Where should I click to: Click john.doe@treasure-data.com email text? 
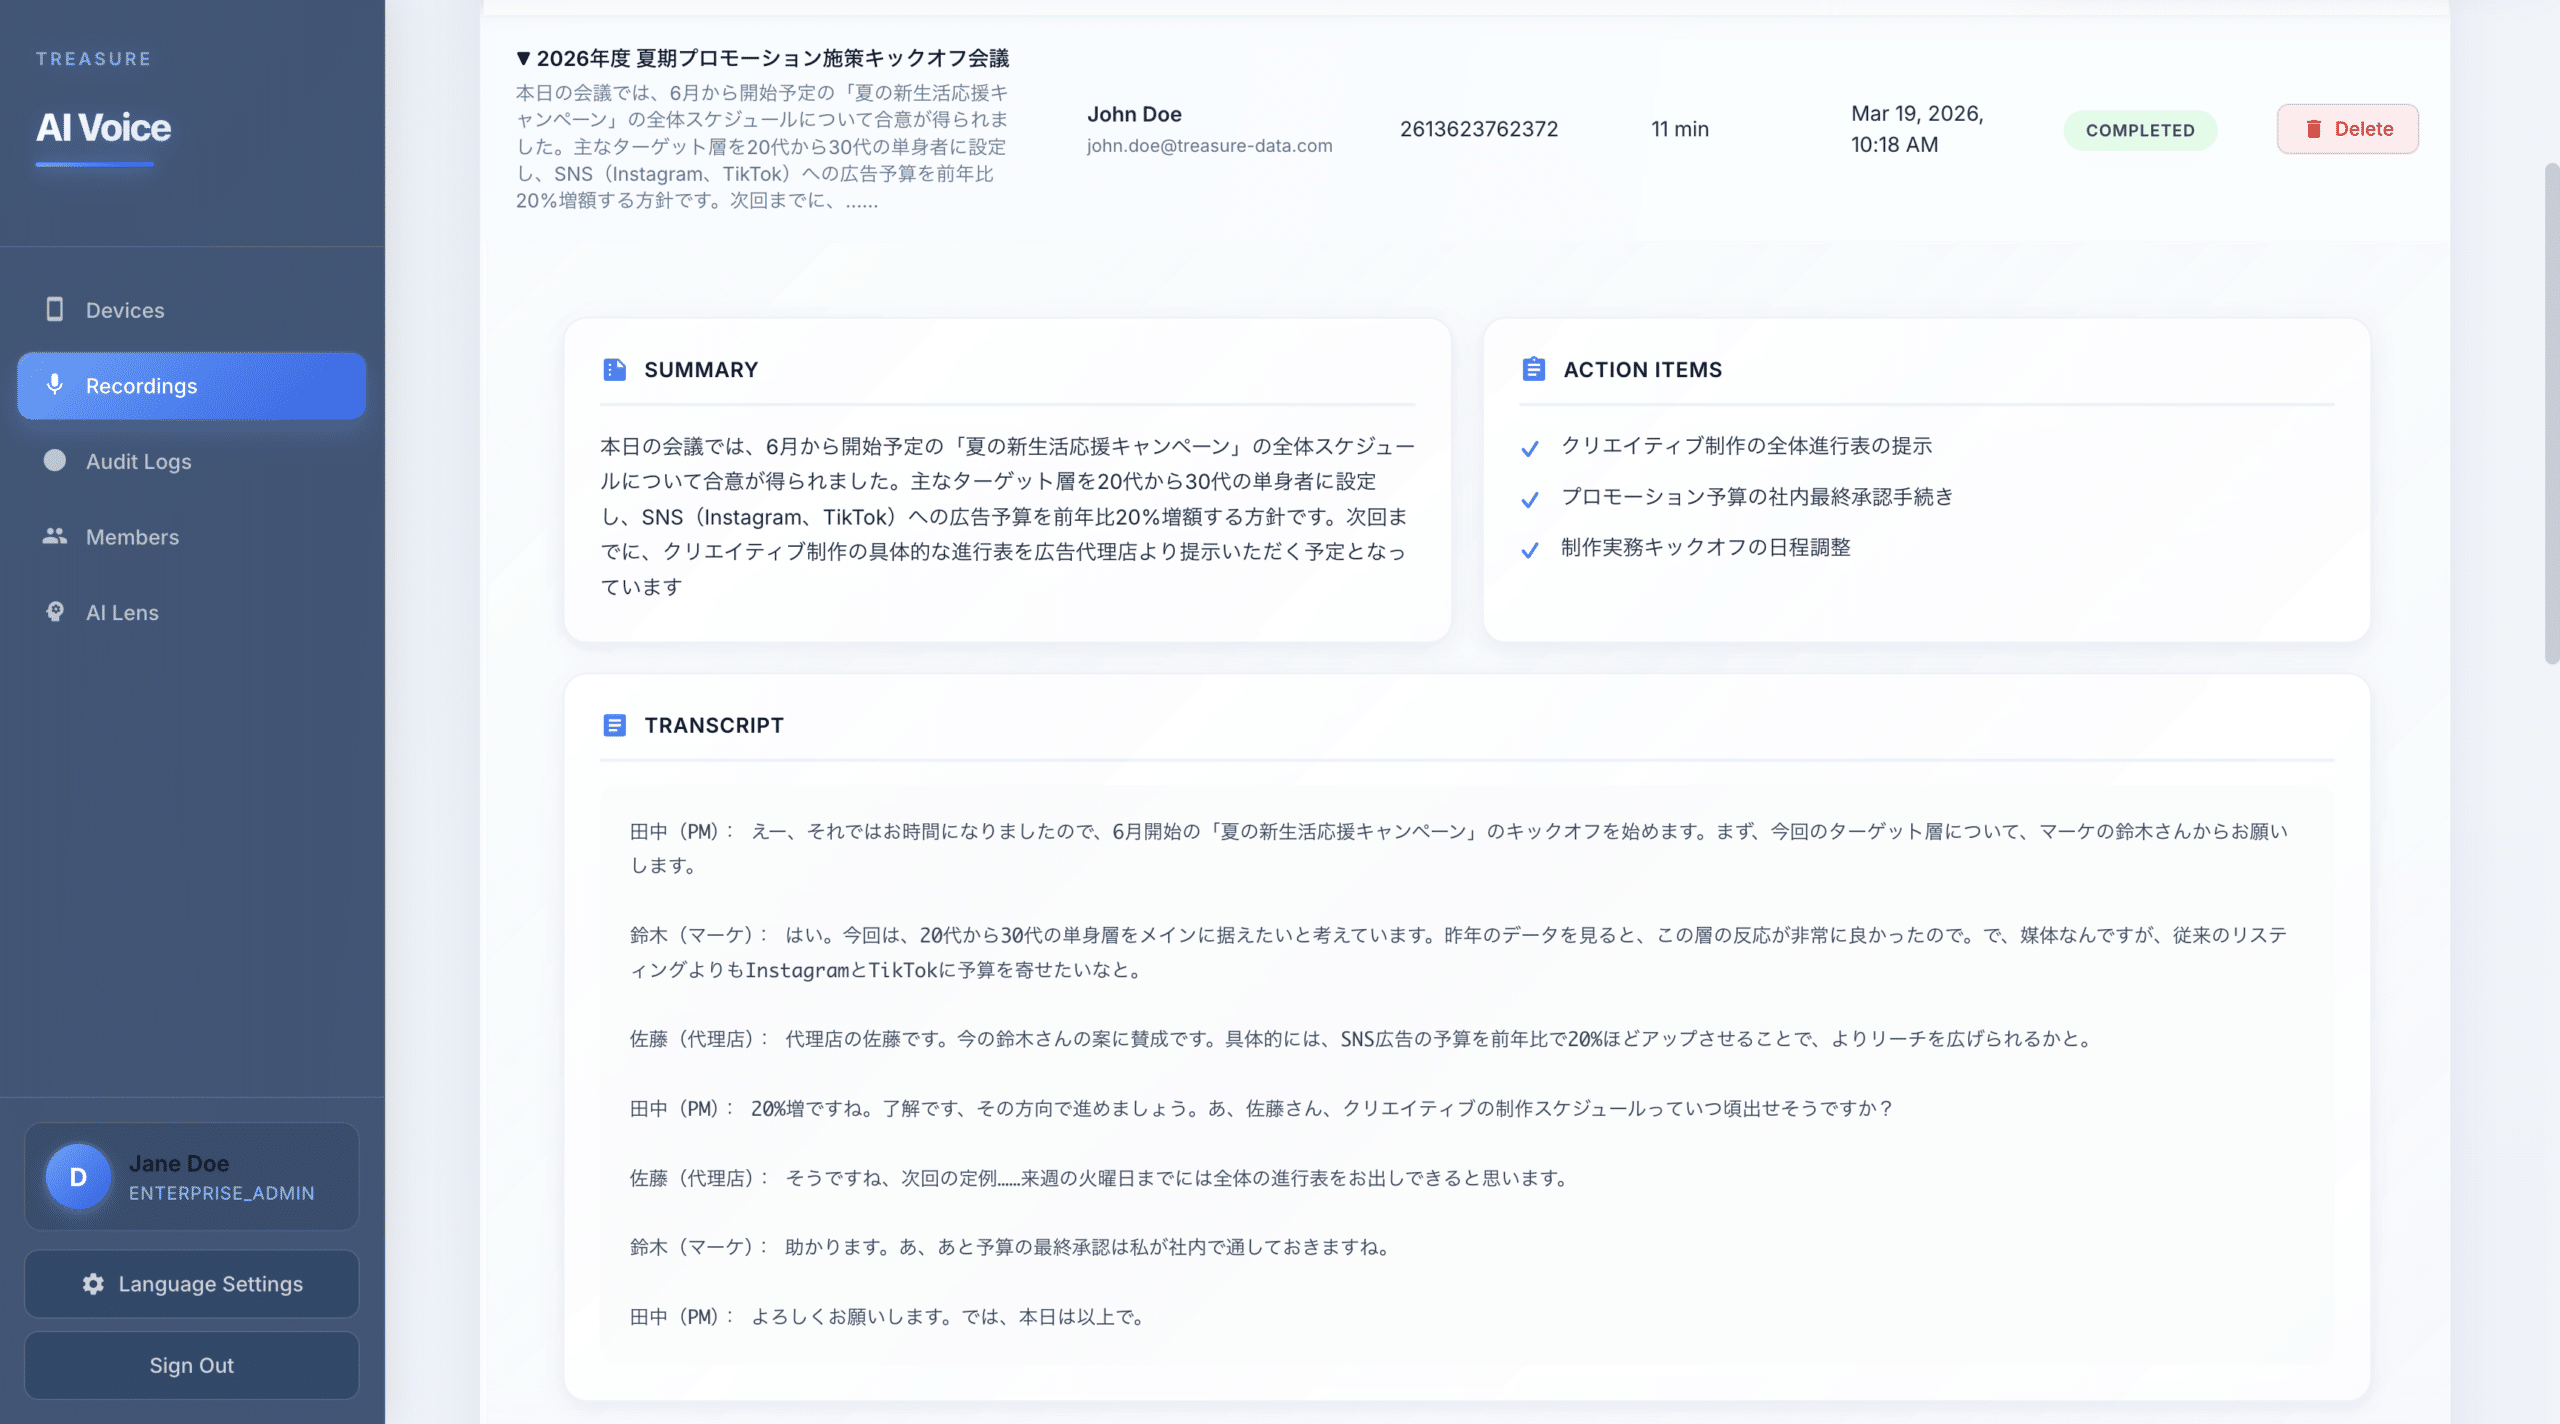pos(1209,146)
